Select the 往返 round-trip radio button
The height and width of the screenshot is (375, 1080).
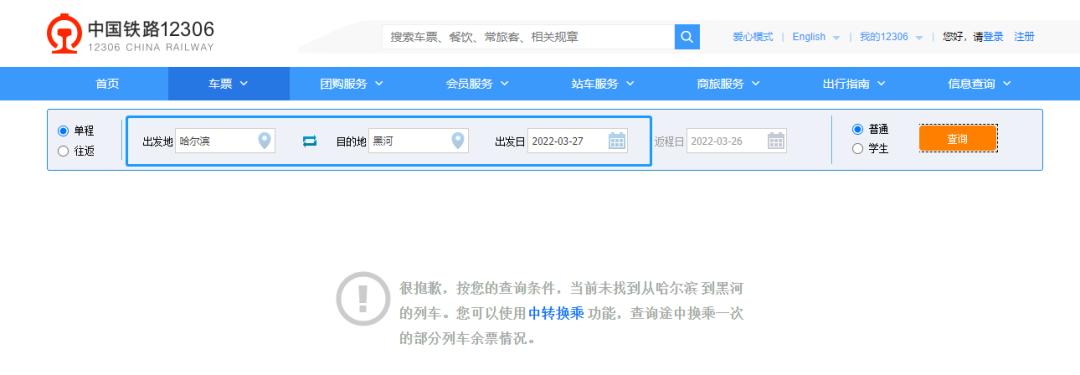63,151
